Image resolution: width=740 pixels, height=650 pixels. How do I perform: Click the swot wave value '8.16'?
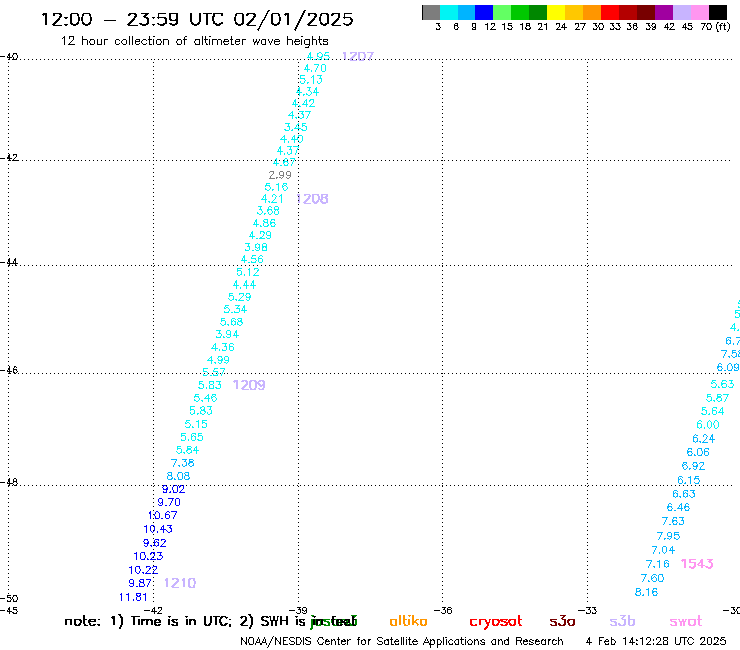[646, 592]
